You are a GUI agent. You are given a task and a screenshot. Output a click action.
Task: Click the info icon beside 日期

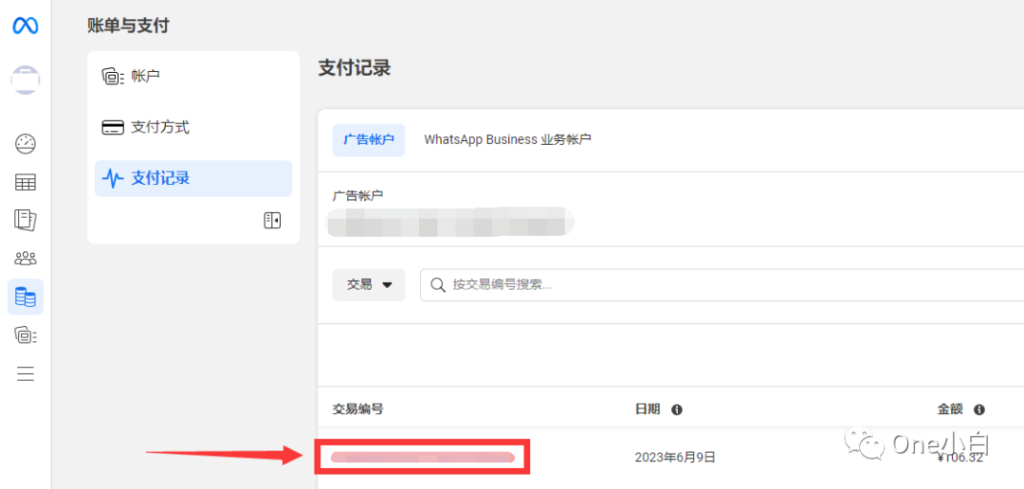click(x=677, y=410)
